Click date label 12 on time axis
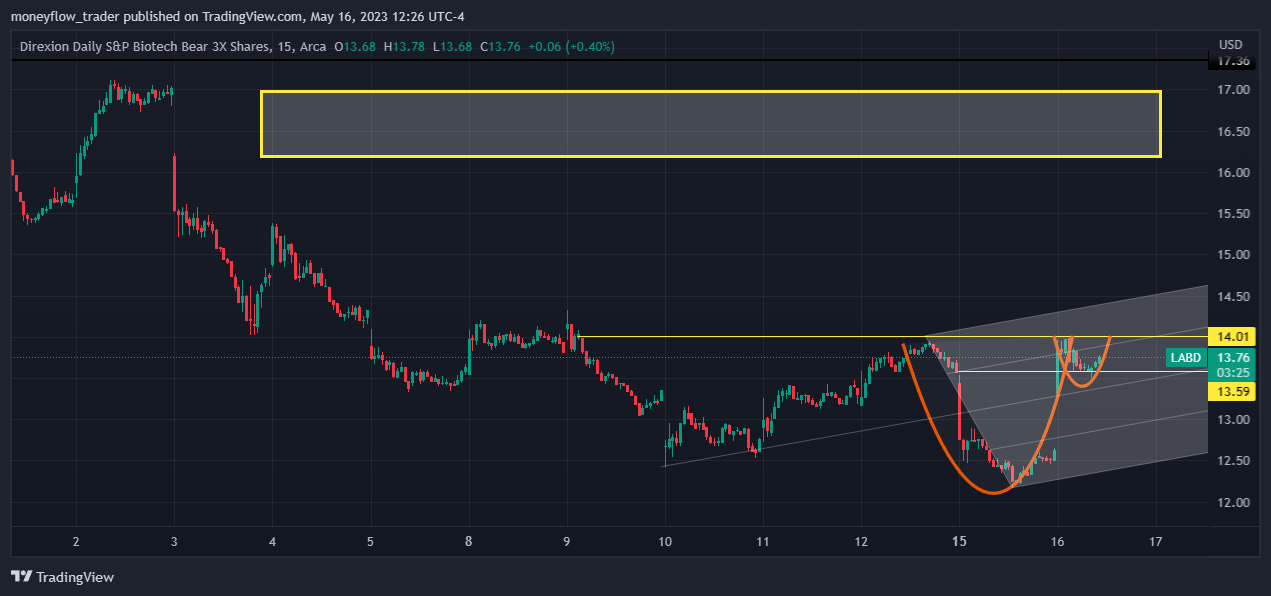This screenshot has height=596, width=1271. tap(861, 541)
